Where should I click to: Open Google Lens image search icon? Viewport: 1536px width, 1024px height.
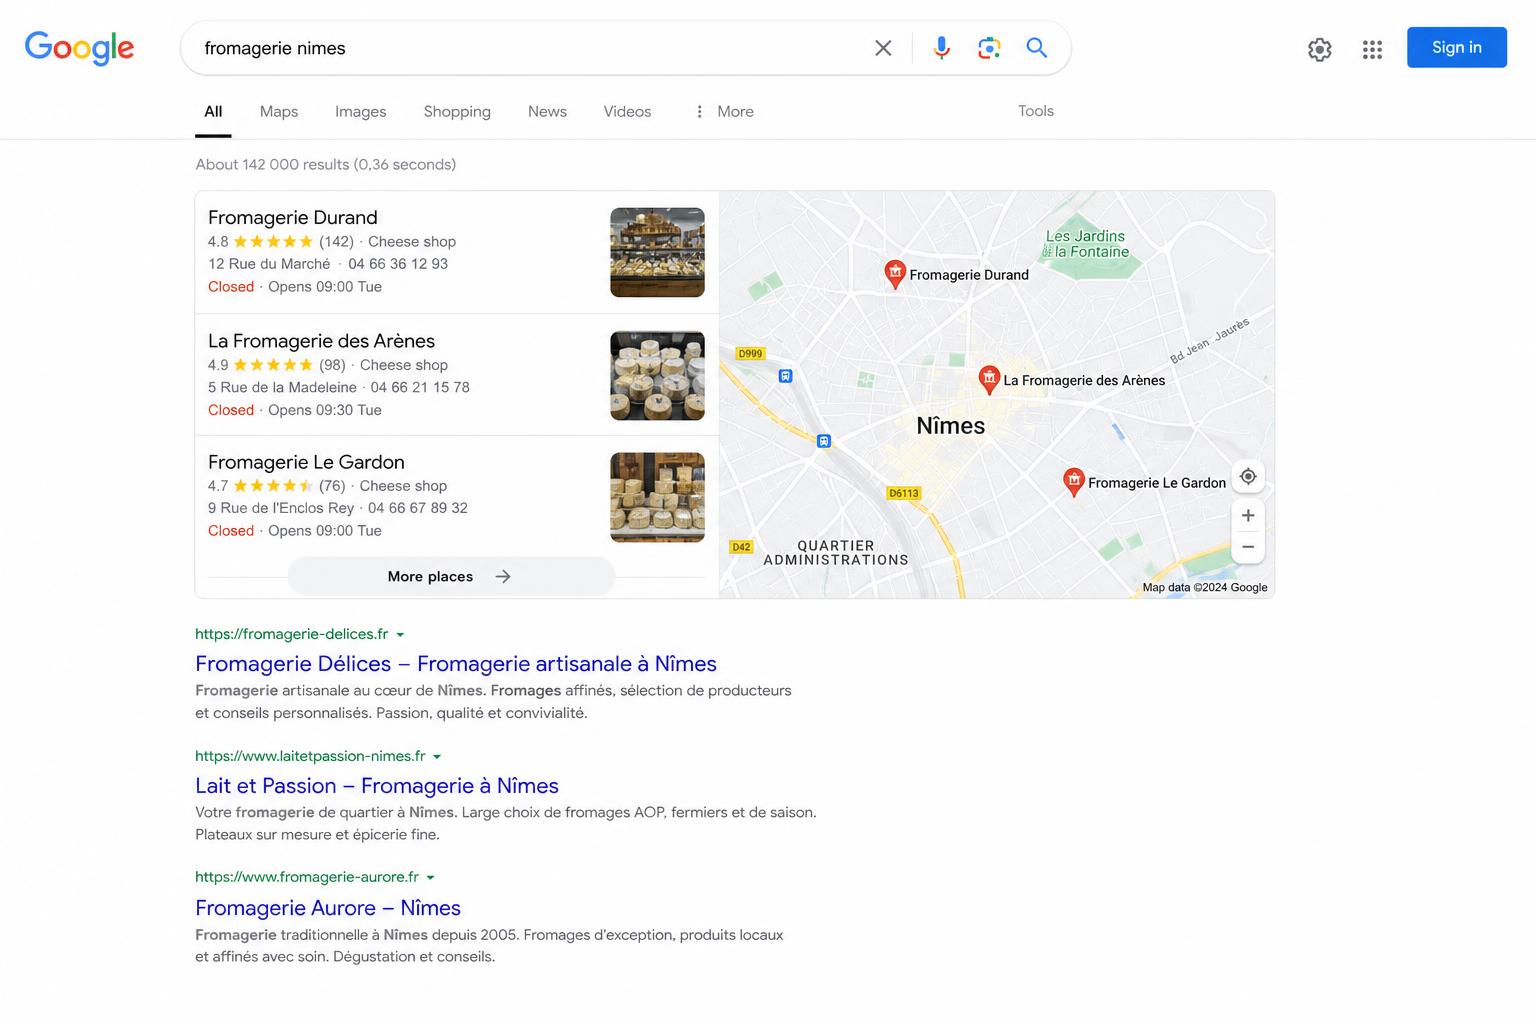(x=989, y=48)
